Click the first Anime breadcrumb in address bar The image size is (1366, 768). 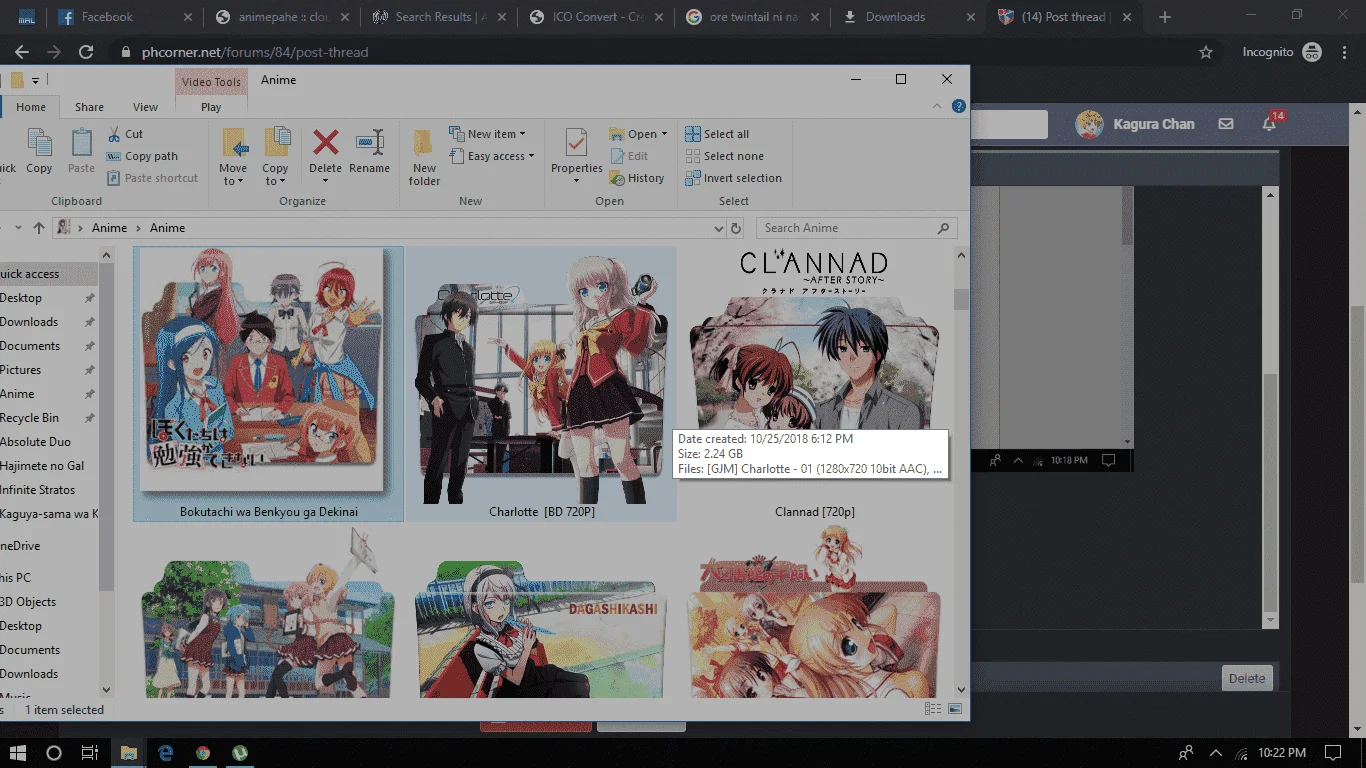pyautogui.click(x=109, y=228)
